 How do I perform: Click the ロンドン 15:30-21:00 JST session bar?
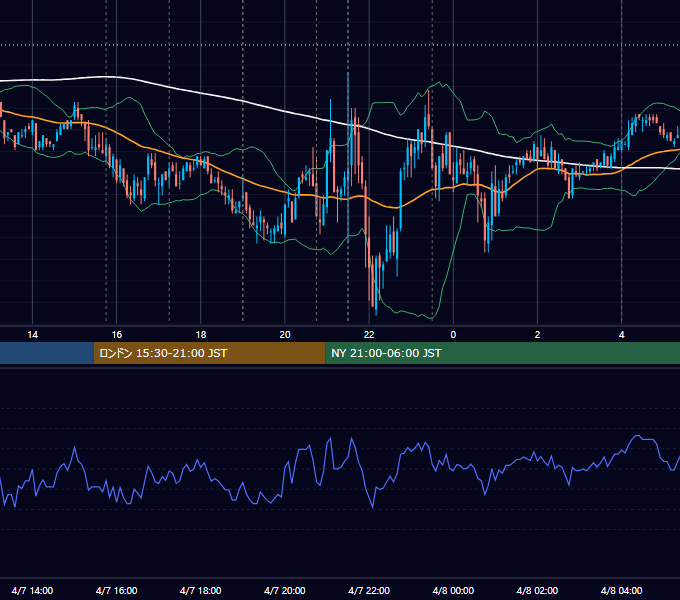pos(209,353)
